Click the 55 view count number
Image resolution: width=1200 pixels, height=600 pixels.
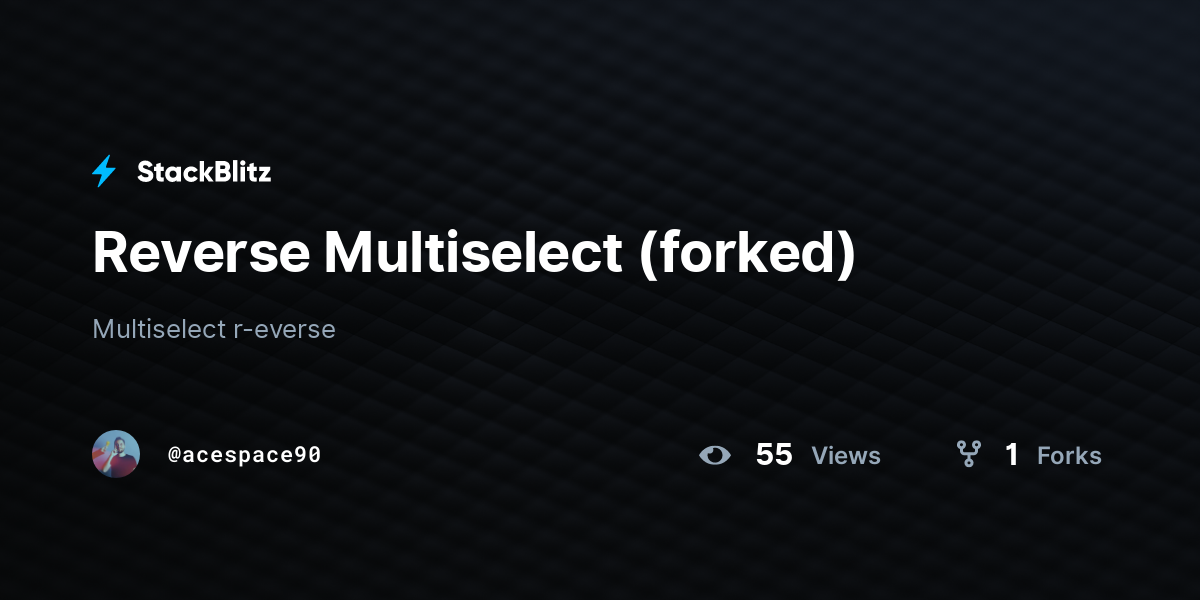(x=774, y=455)
